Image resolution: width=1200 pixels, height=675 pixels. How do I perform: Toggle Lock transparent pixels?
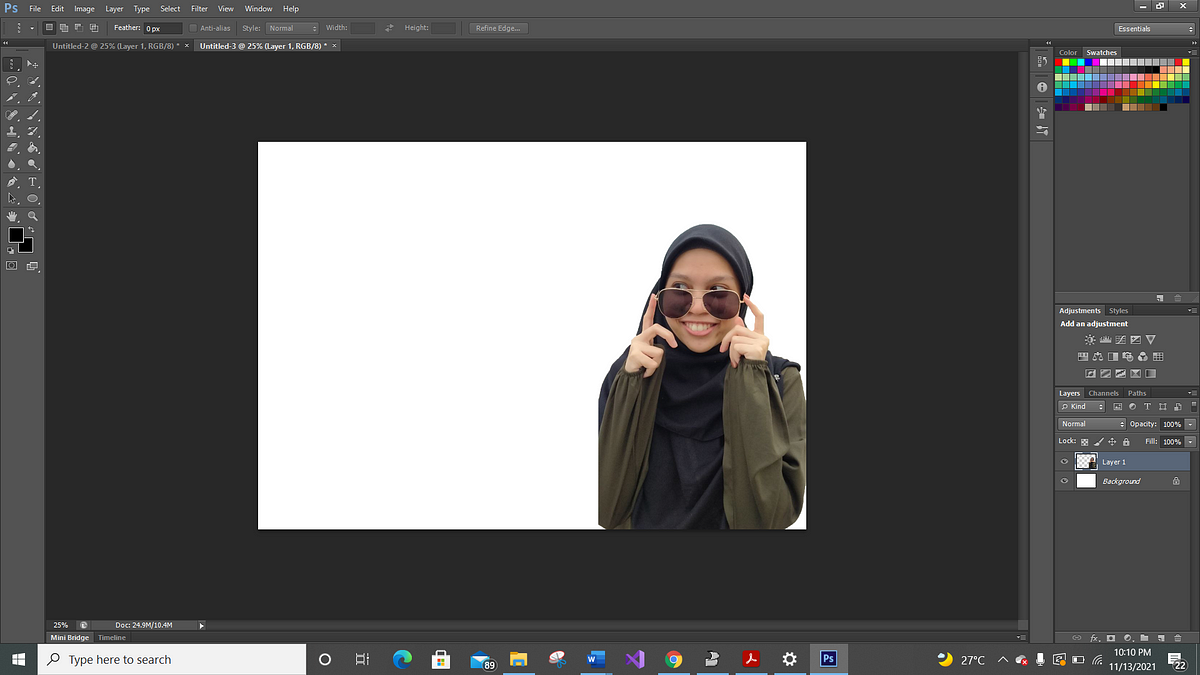1085,441
